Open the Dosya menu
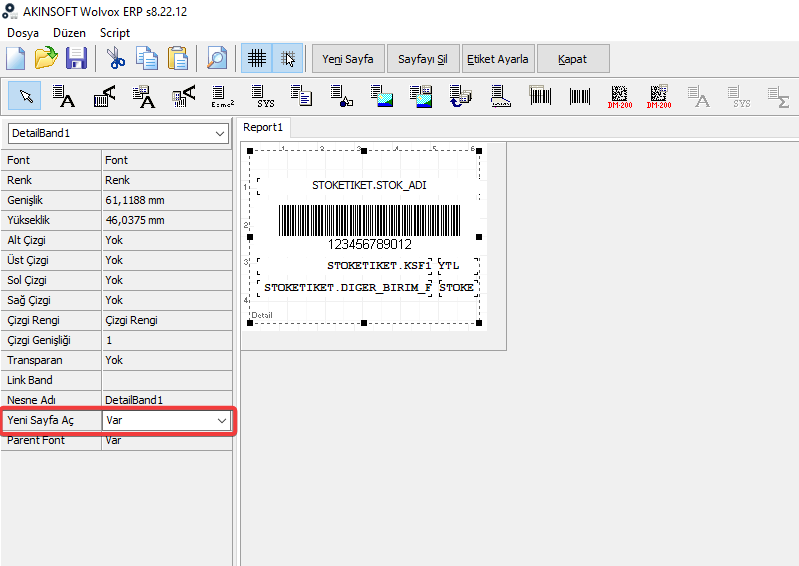This screenshot has width=799, height=566. click(x=23, y=33)
